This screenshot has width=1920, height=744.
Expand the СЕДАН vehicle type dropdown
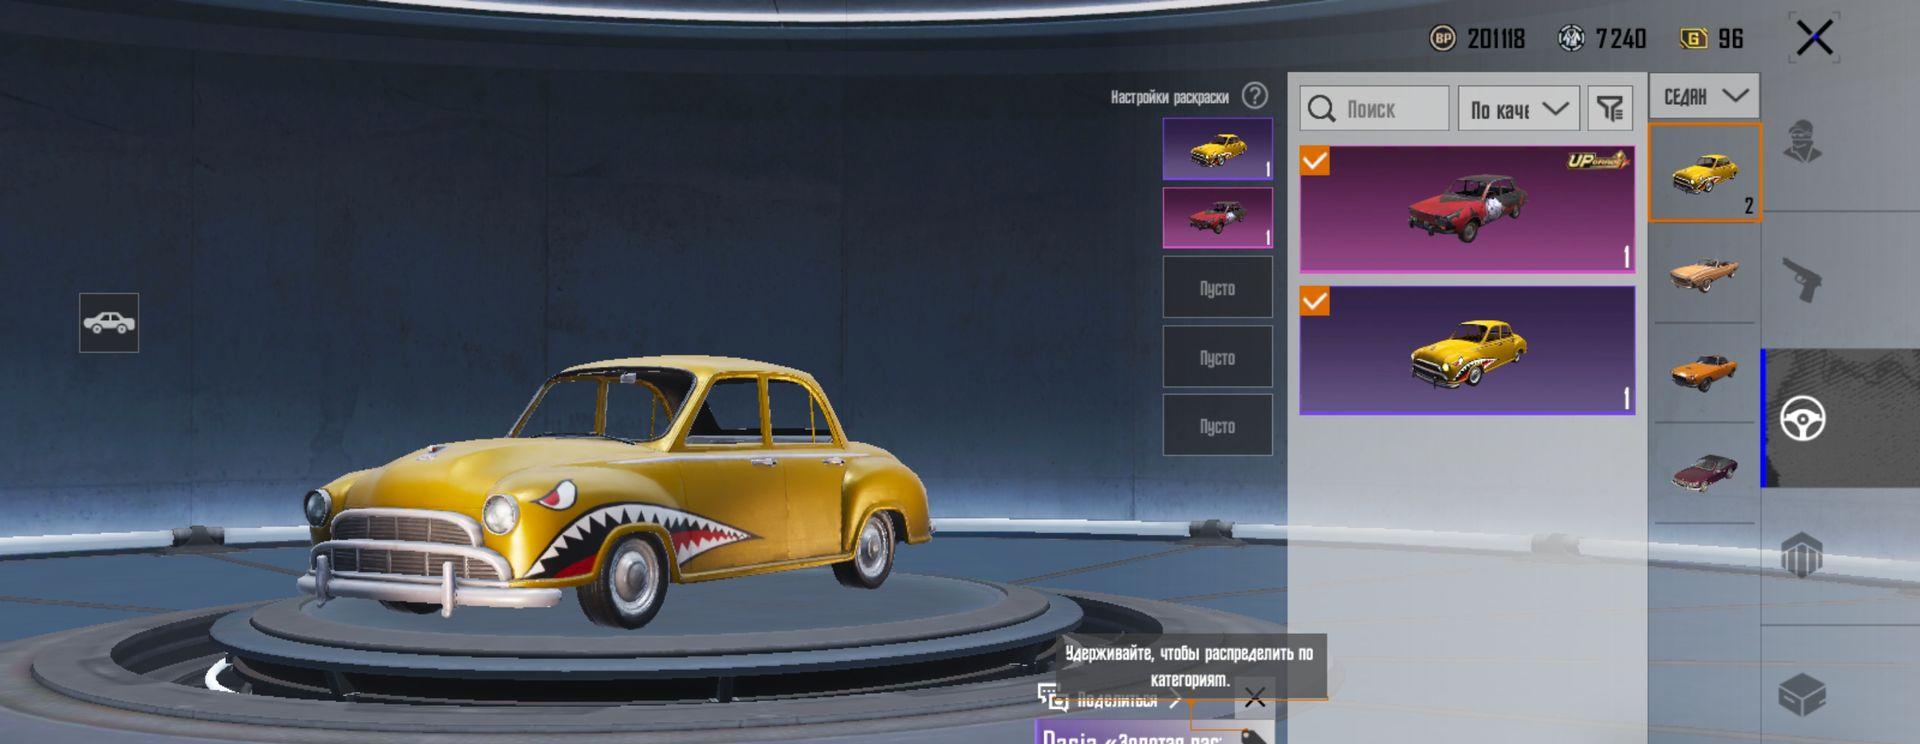click(x=1704, y=96)
